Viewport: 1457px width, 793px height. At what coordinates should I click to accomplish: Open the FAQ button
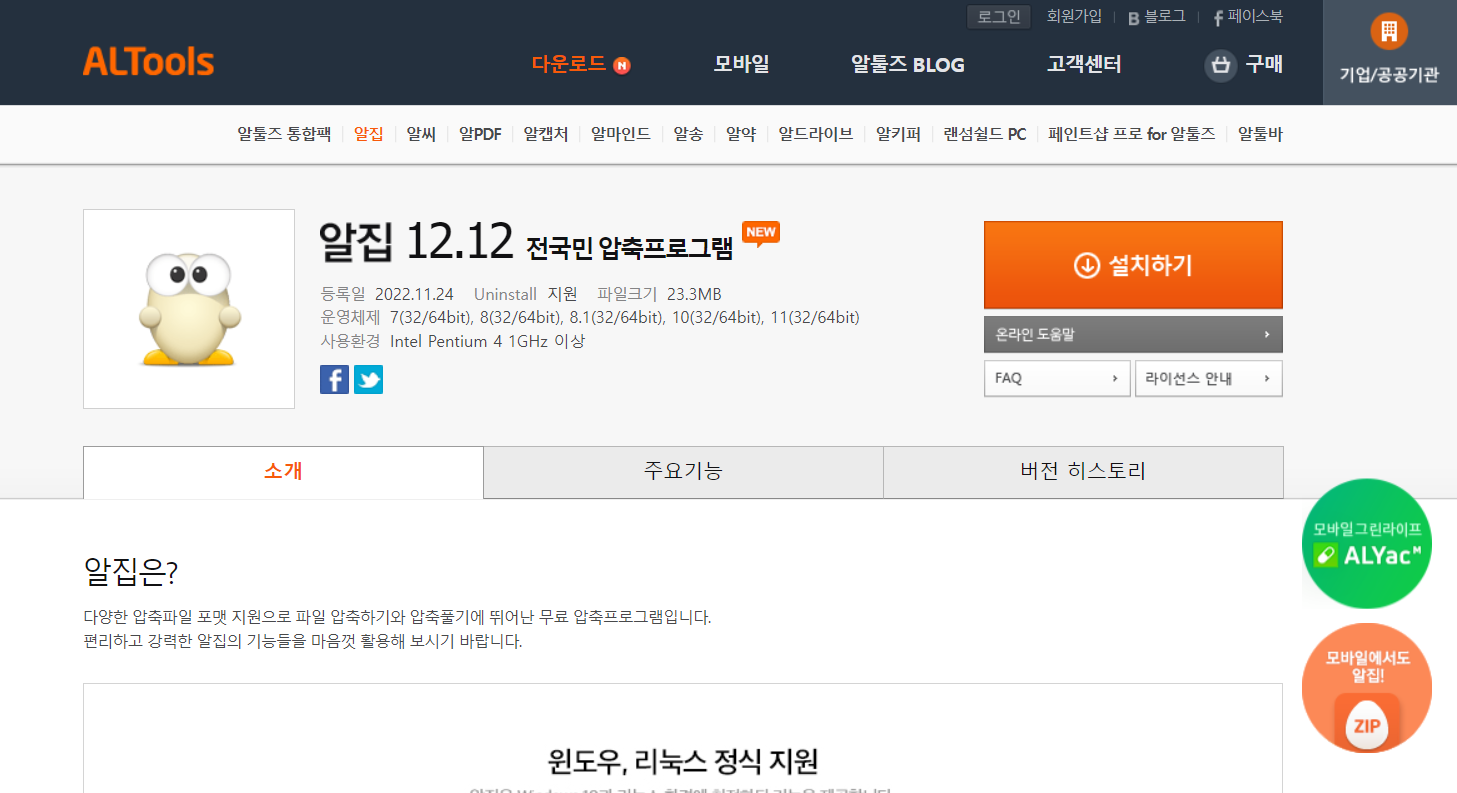(x=1057, y=379)
